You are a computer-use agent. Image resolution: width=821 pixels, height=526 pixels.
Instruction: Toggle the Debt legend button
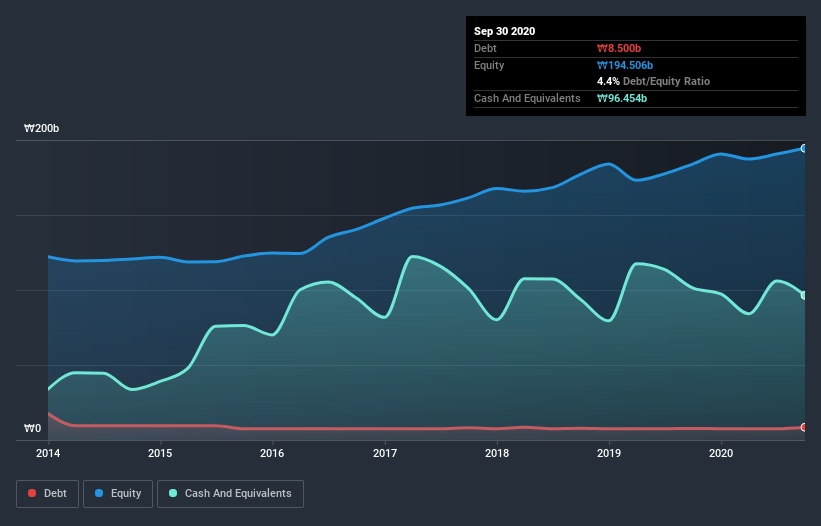click(x=48, y=494)
